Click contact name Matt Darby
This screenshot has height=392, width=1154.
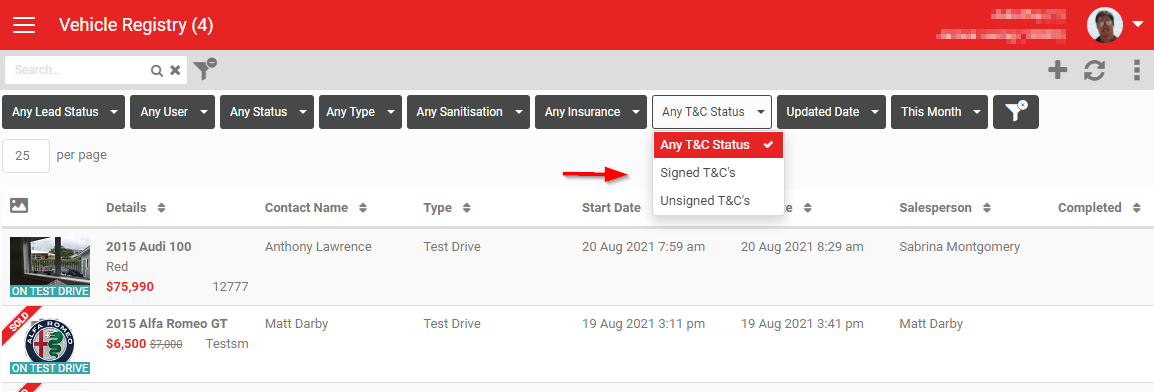coord(297,324)
